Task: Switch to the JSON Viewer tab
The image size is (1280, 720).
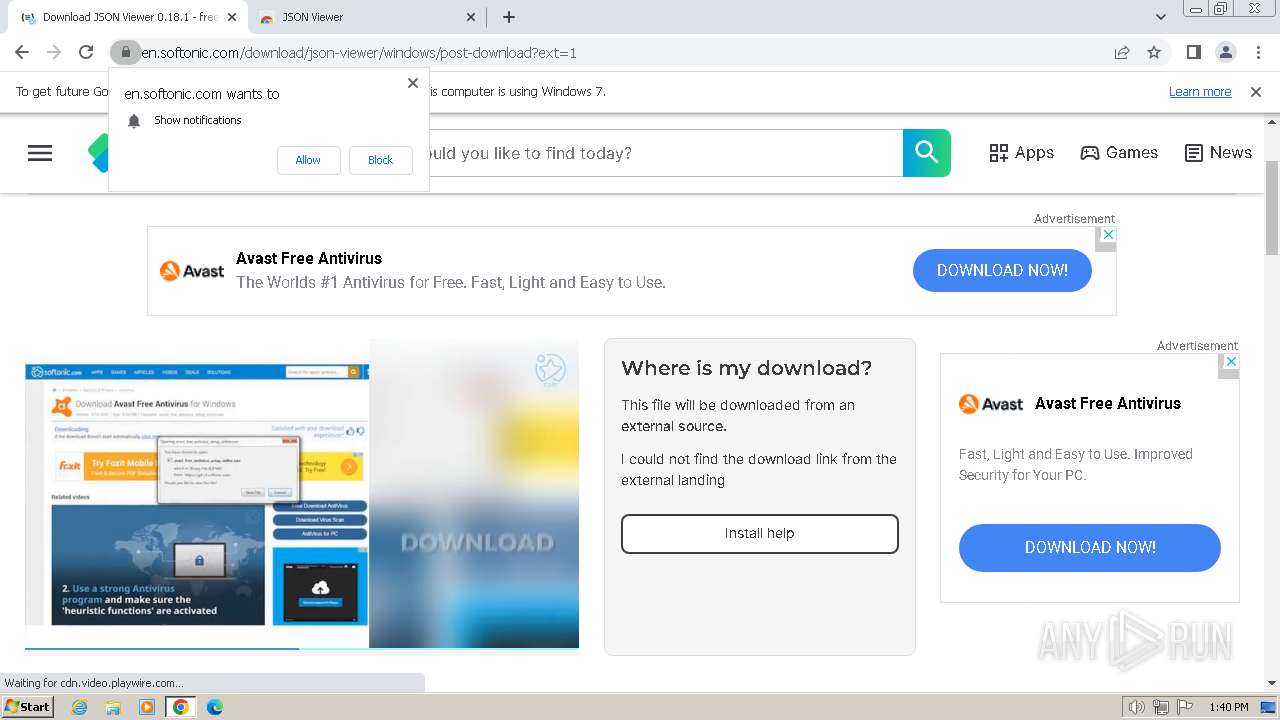Action: pyautogui.click(x=367, y=17)
